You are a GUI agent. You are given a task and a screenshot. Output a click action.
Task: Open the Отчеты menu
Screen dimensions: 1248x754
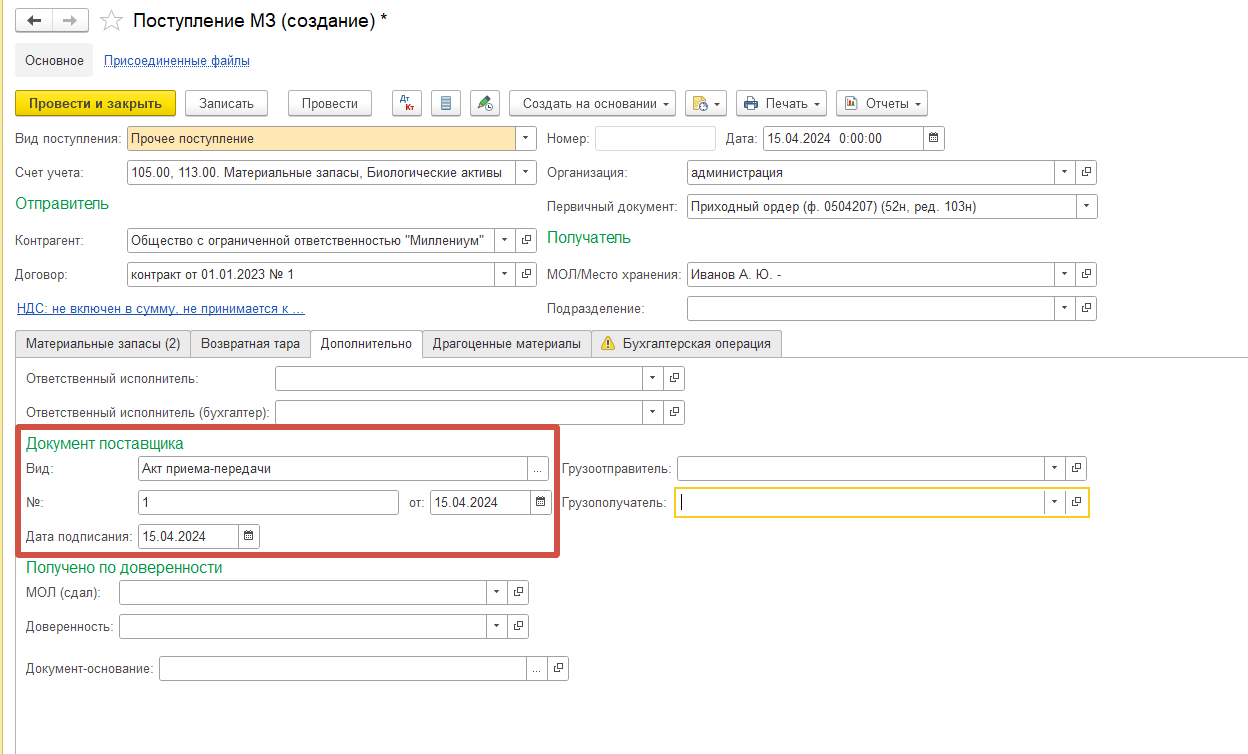(x=882, y=103)
